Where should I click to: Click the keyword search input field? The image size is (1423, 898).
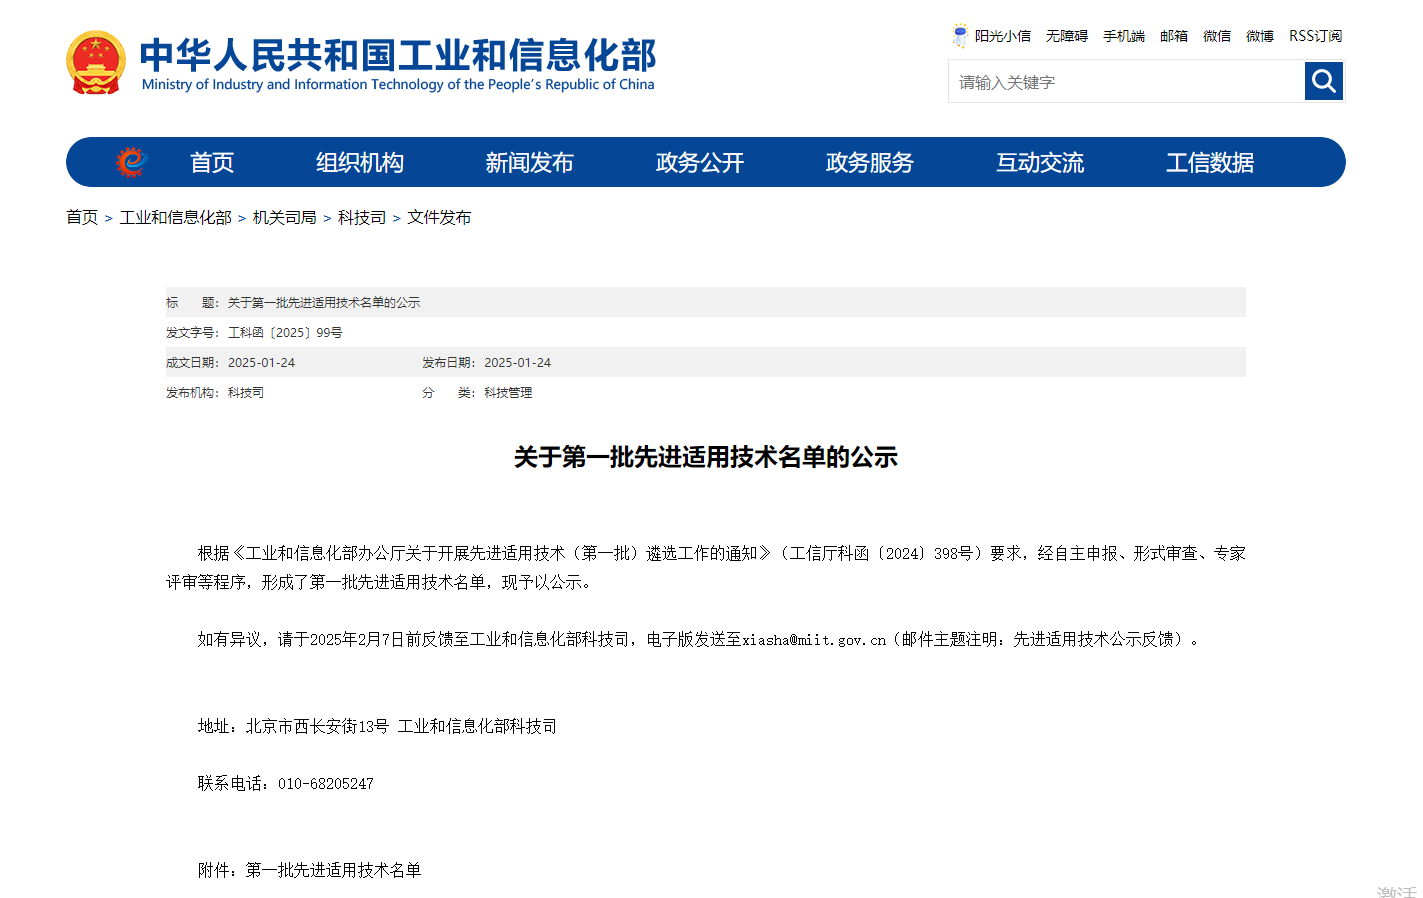point(1125,82)
